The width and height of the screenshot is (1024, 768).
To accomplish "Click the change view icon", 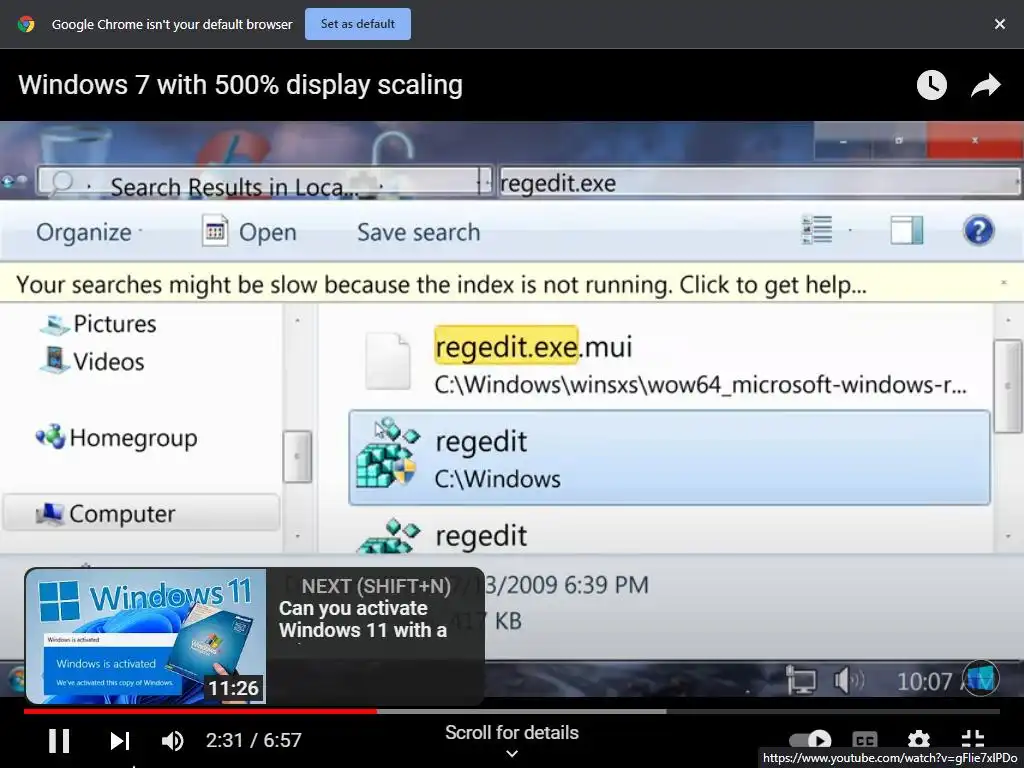I will click(x=816, y=231).
